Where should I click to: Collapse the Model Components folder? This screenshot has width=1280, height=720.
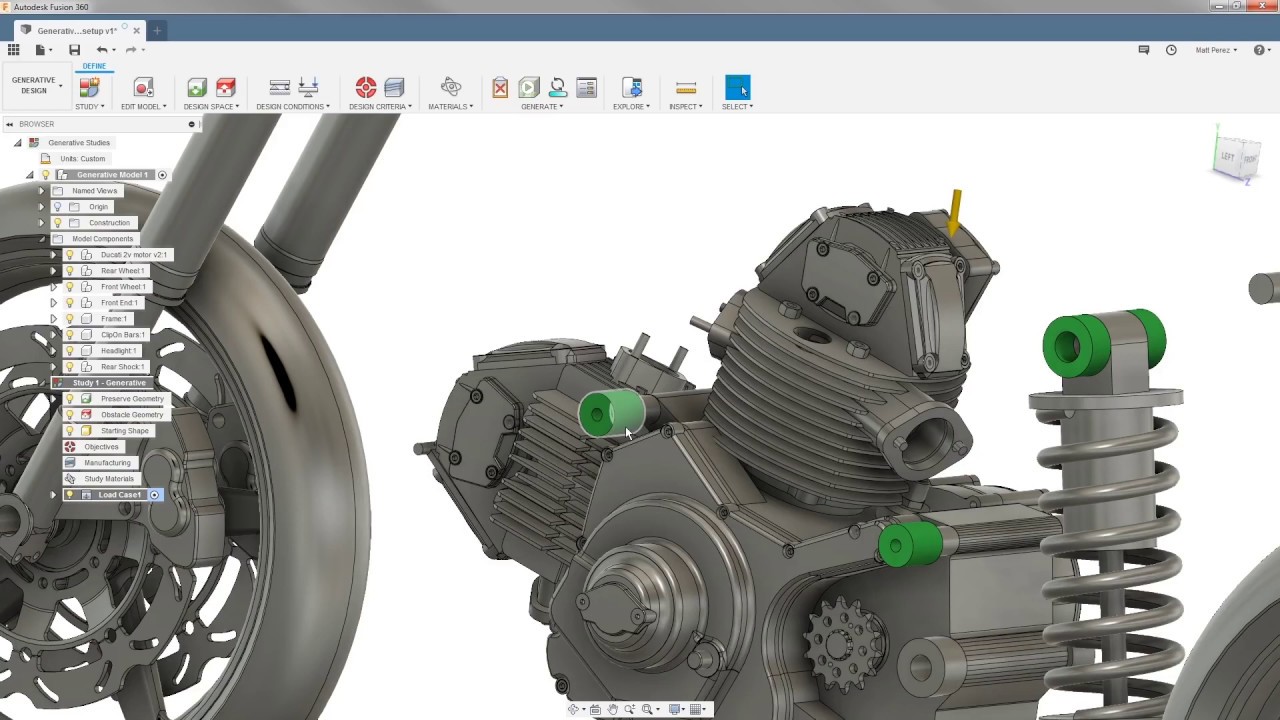(41, 239)
